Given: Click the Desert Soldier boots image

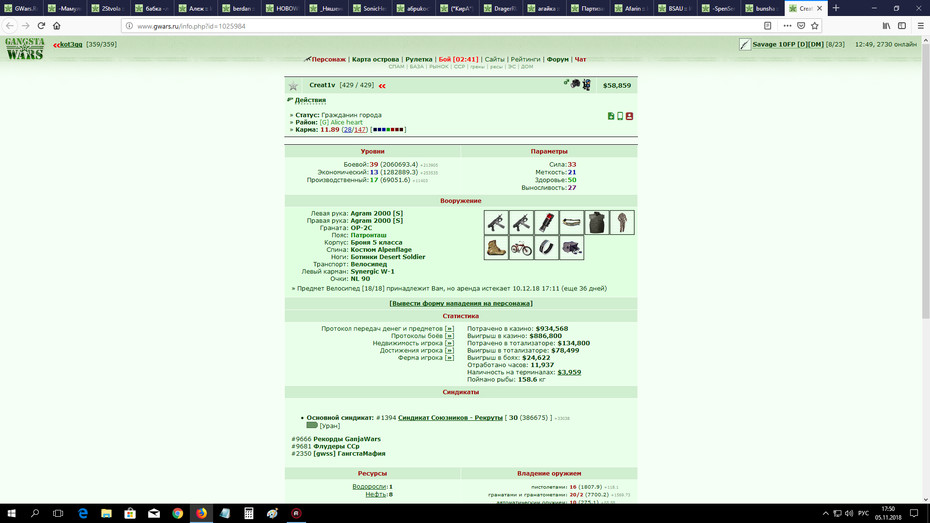Looking at the screenshot, I should 496,248.
